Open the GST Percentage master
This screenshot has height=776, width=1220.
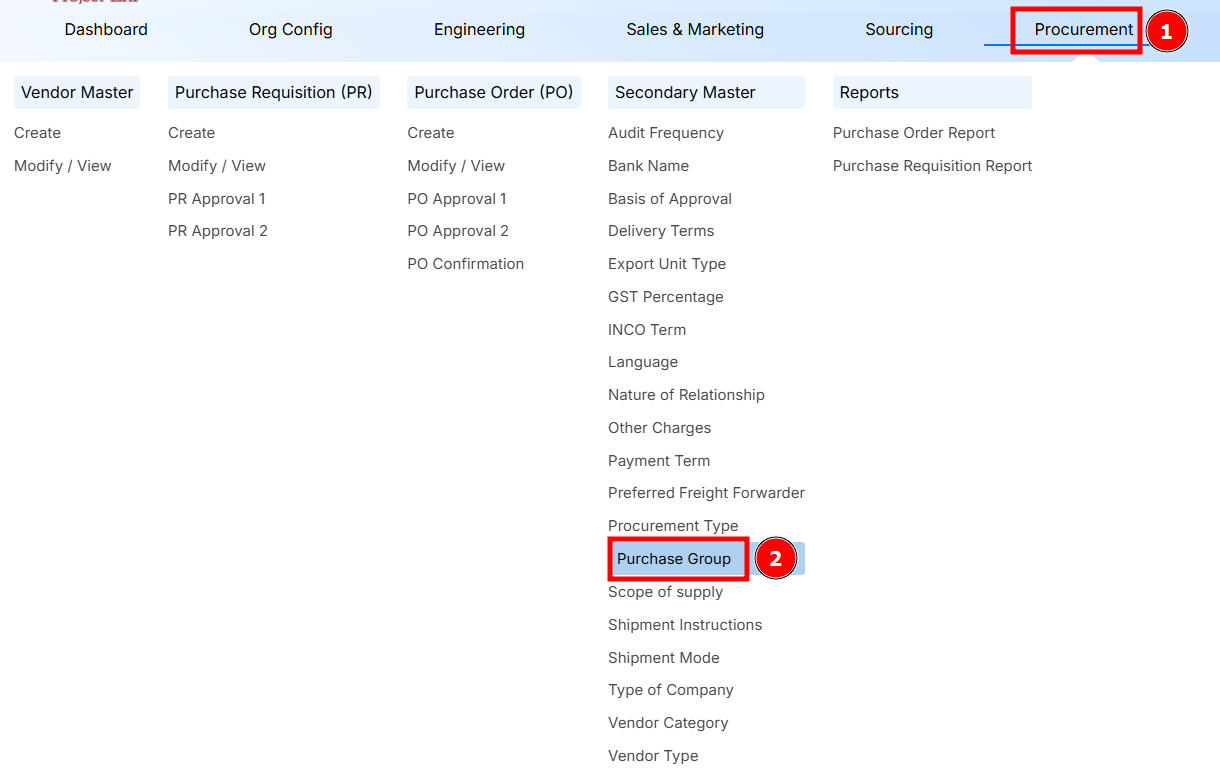tap(665, 296)
